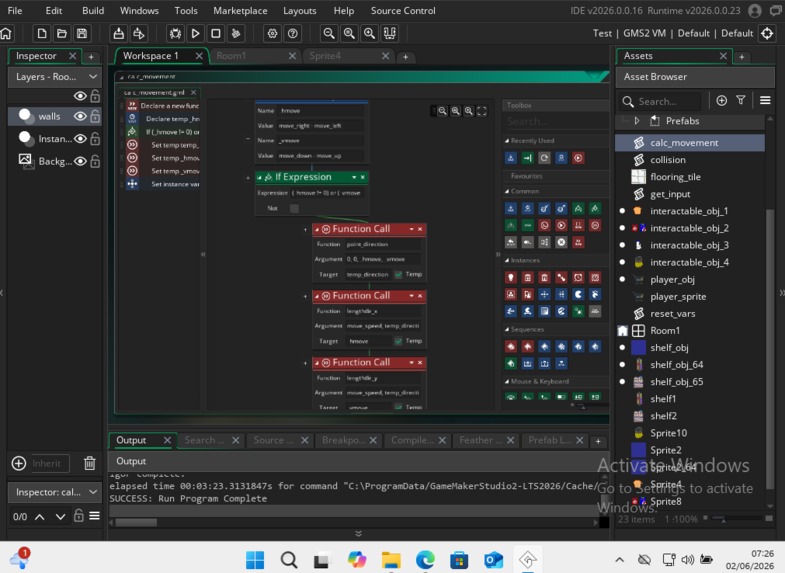Lock the Background layer
This screenshot has width=785, height=573.
[95, 161]
